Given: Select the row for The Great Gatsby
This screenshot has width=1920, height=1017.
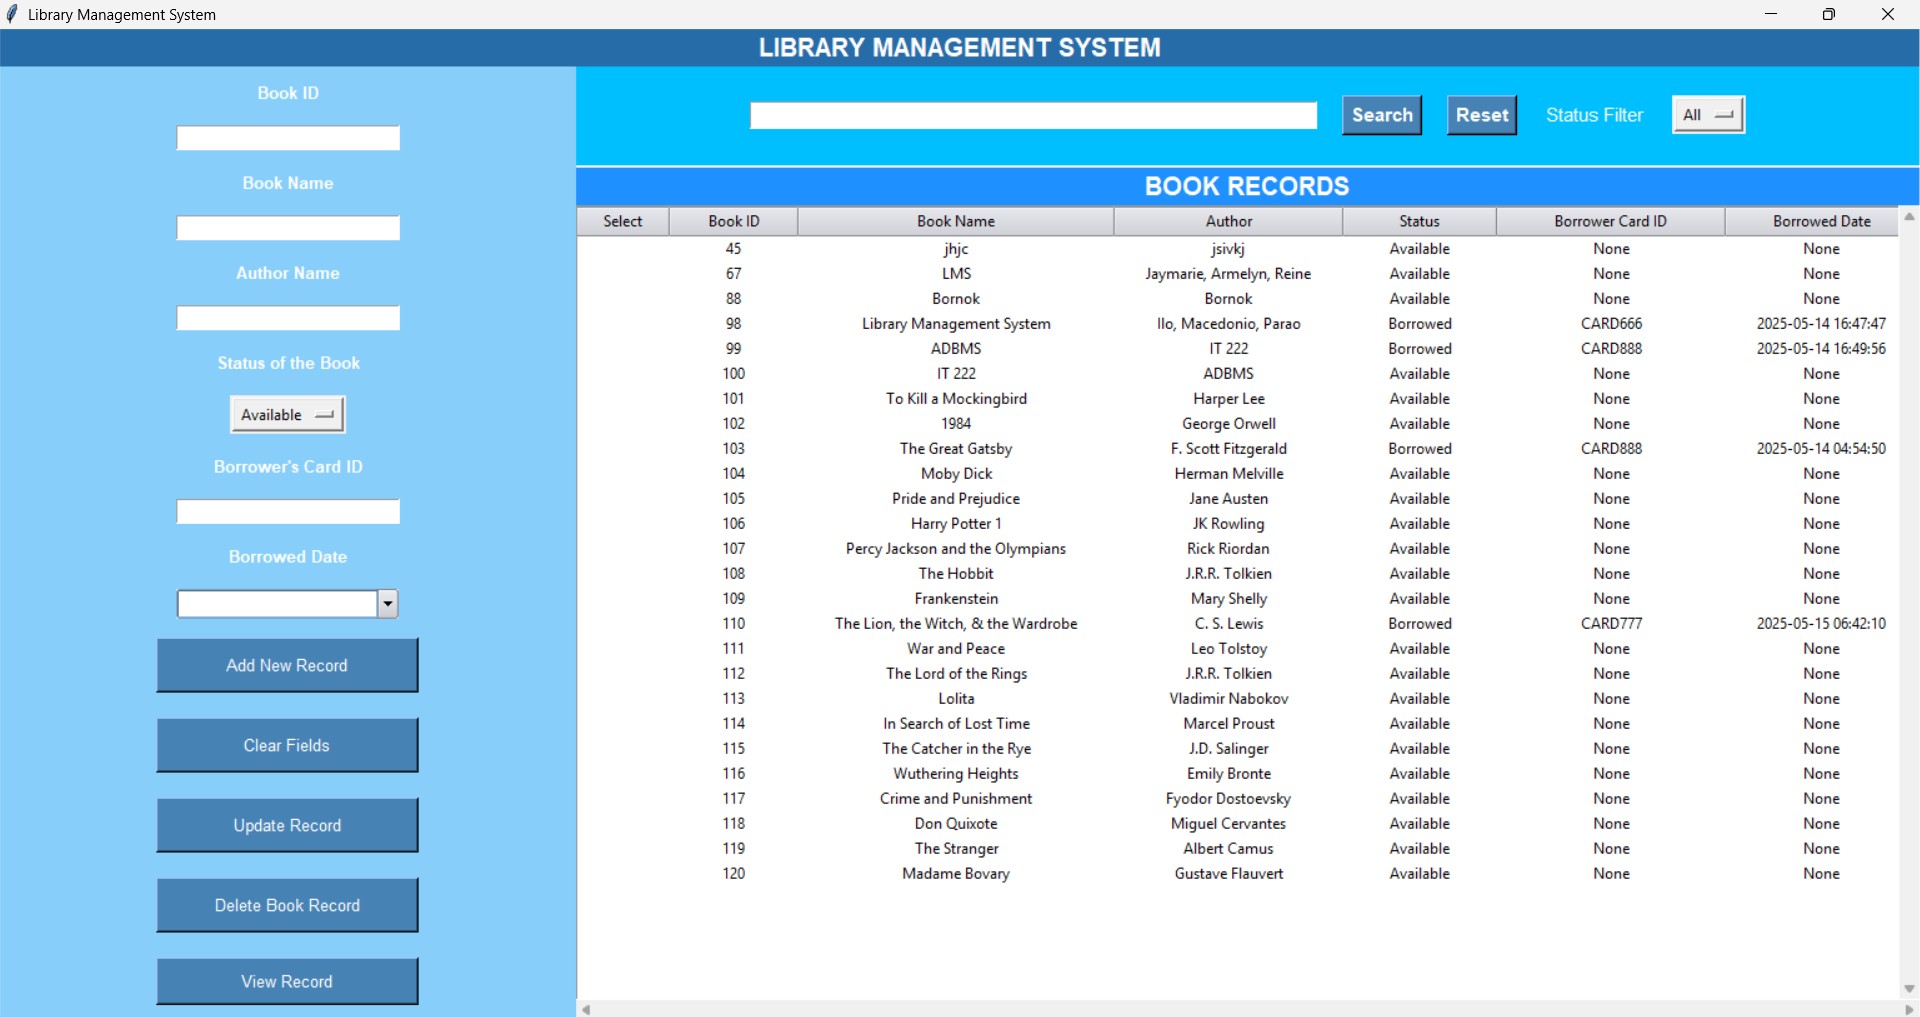Looking at the screenshot, I should 956,448.
